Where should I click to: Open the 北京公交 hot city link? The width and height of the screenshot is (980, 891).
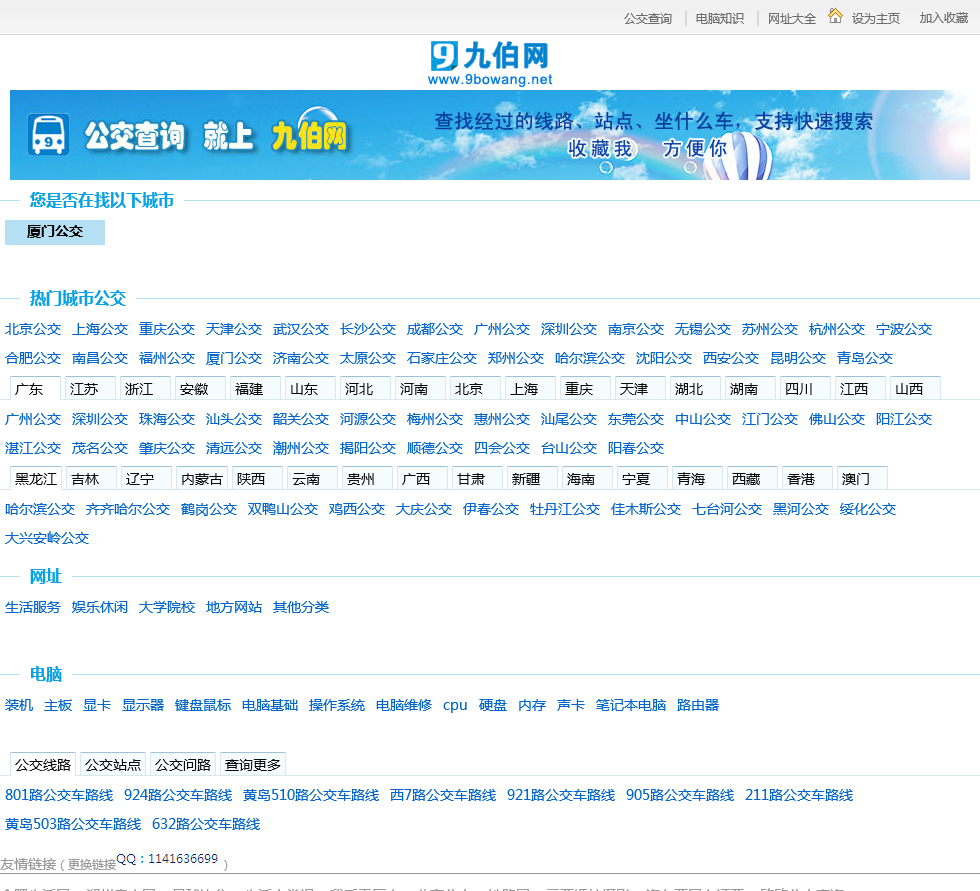[x=33, y=329]
